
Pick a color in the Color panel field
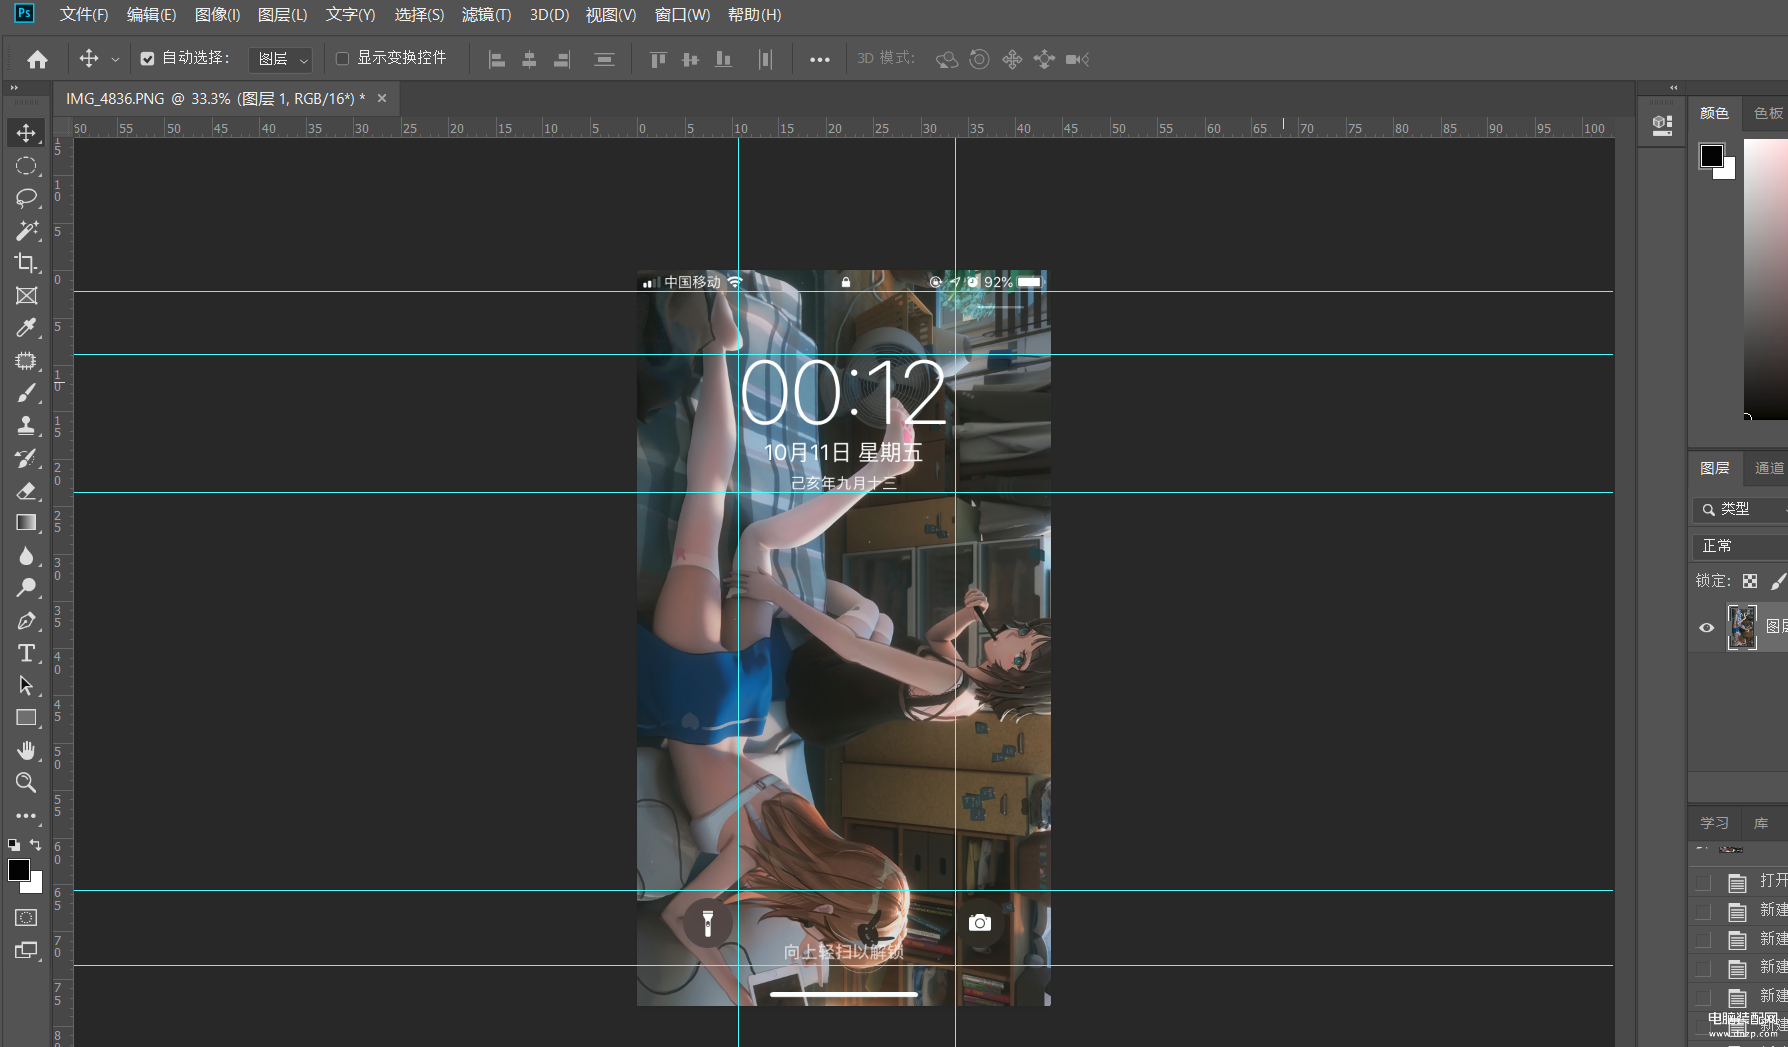coord(1766,279)
